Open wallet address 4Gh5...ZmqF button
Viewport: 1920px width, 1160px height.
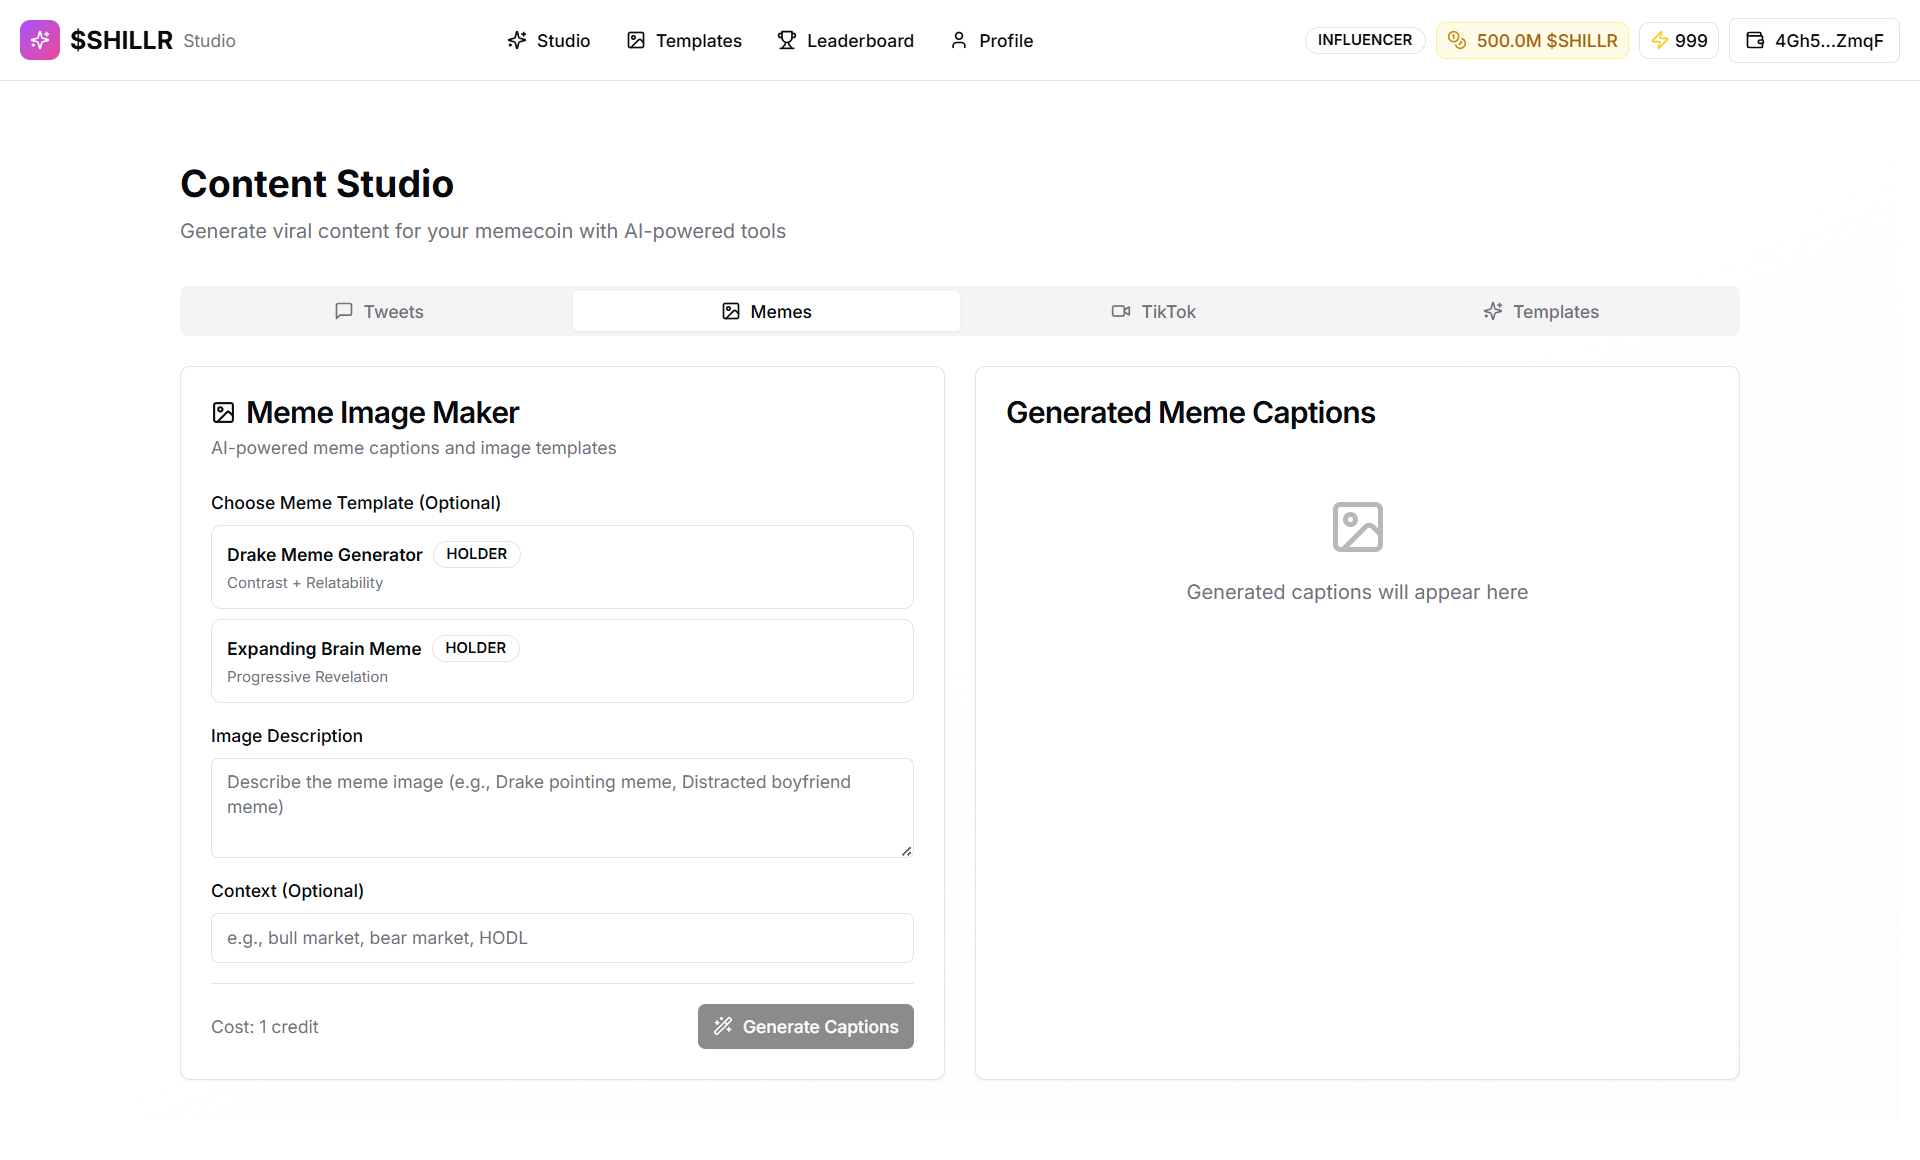pos(1814,40)
